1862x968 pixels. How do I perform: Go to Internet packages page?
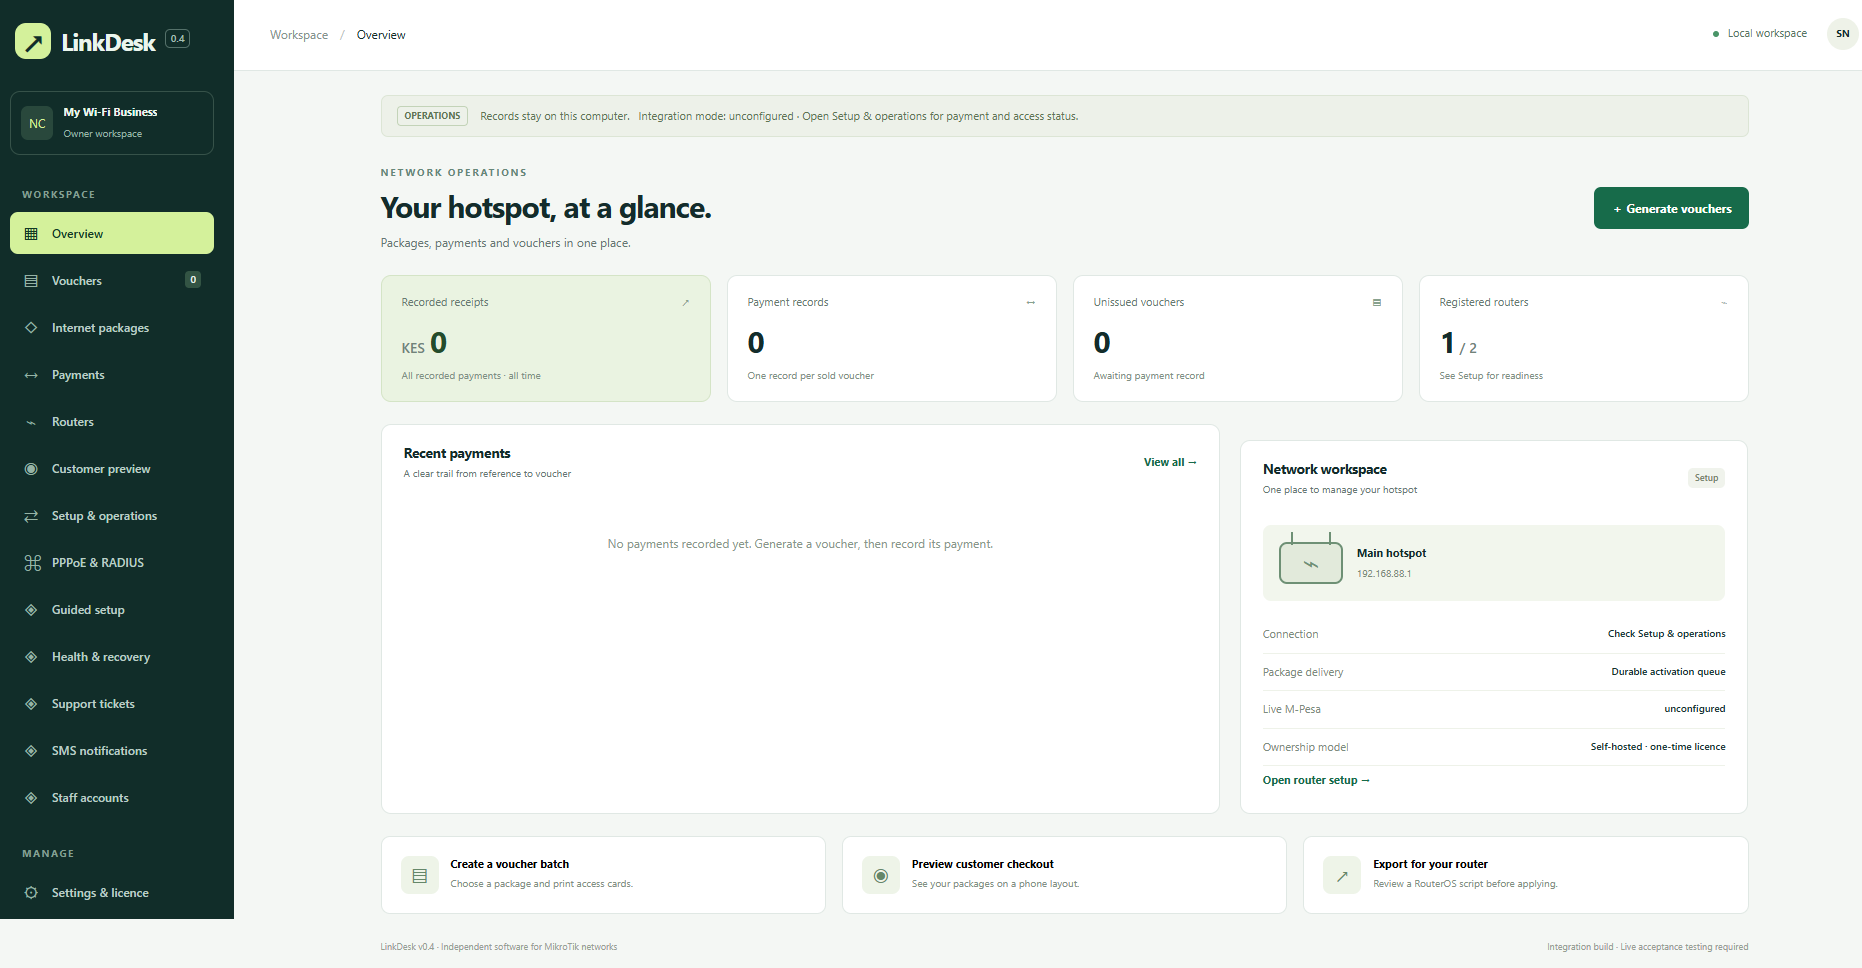112,327
